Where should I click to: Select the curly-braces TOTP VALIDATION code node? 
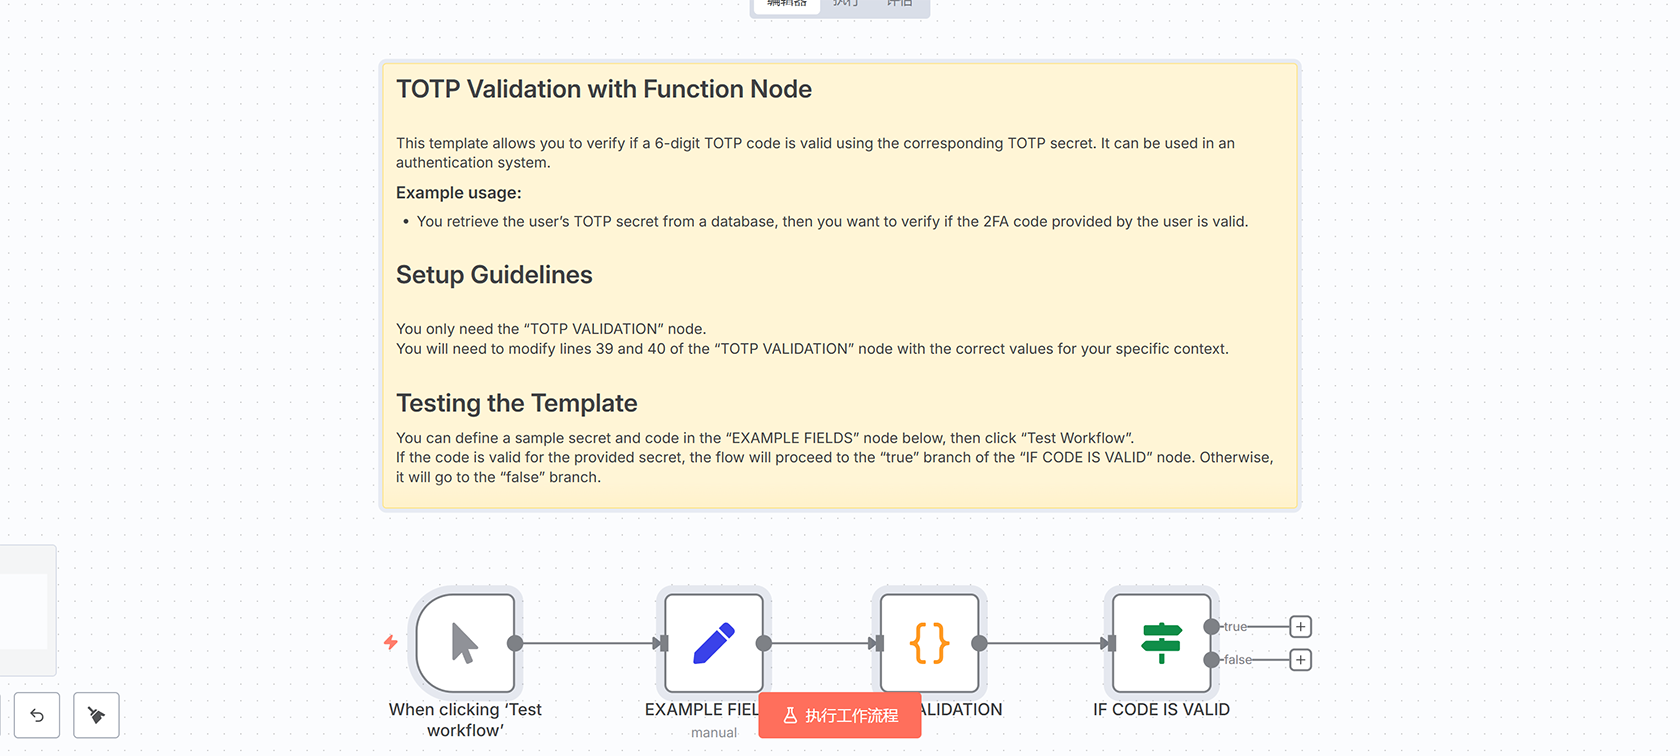pos(929,643)
